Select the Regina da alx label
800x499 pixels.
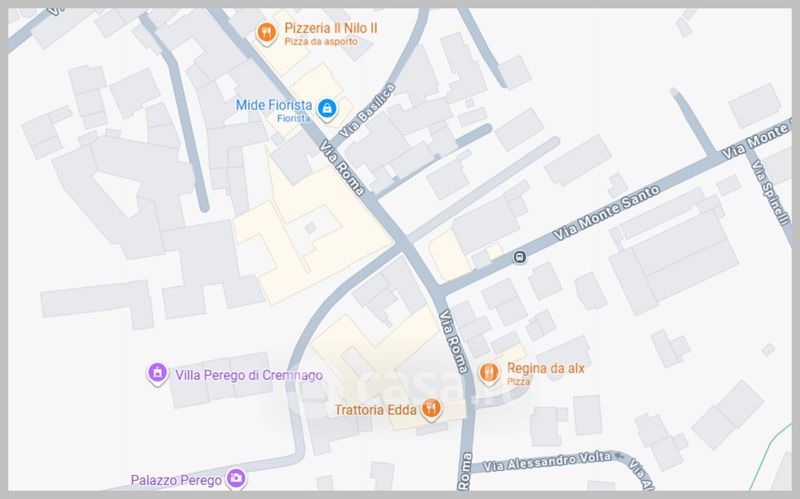(545, 368)
